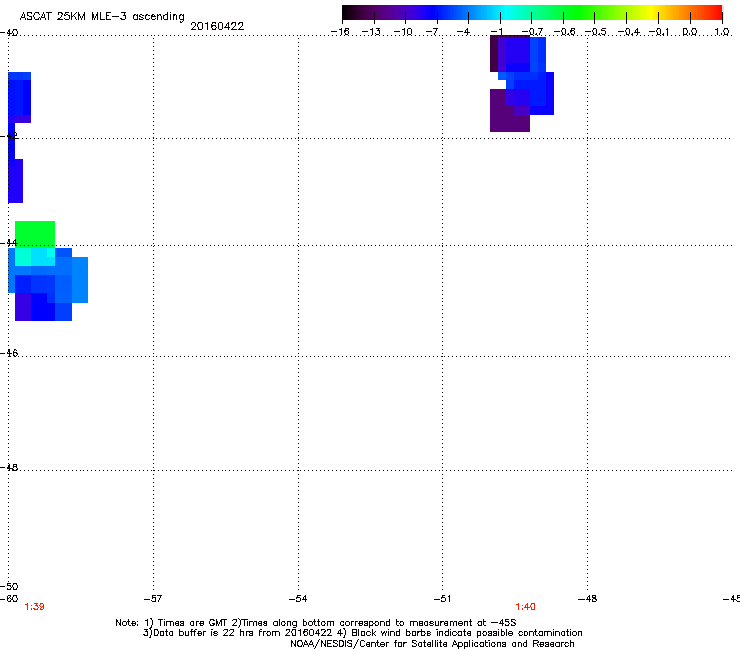Select the color bar label 0.0
This screenshot has width=740, height=650.
point(690,32)
